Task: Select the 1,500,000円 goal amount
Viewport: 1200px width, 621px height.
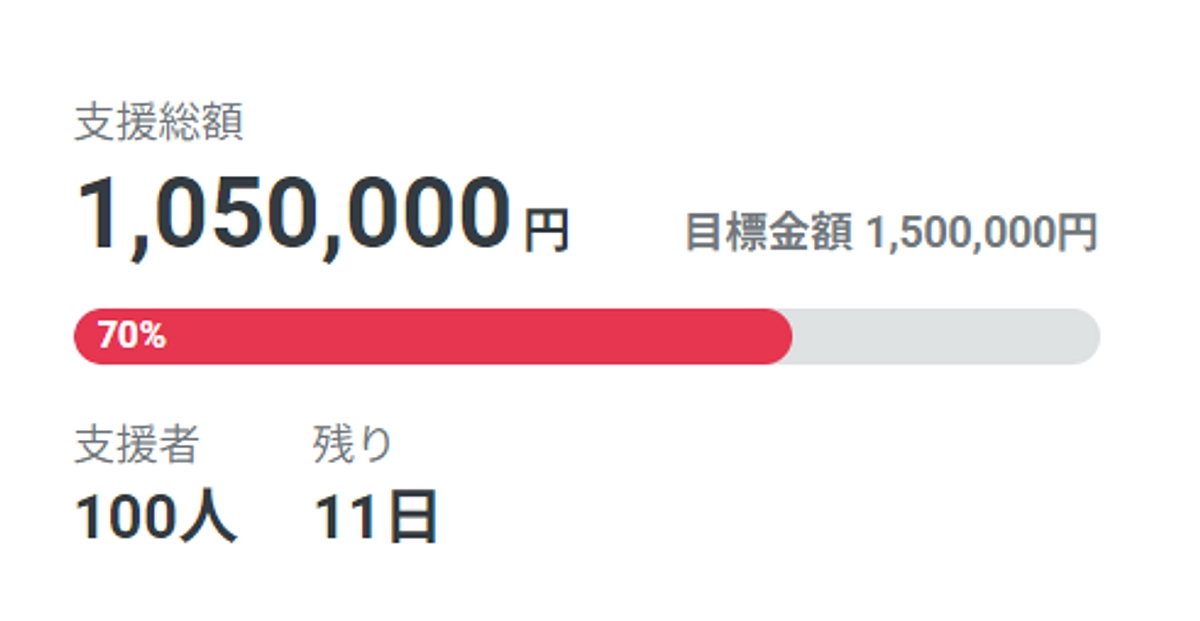Action: [x=983, y=230]
